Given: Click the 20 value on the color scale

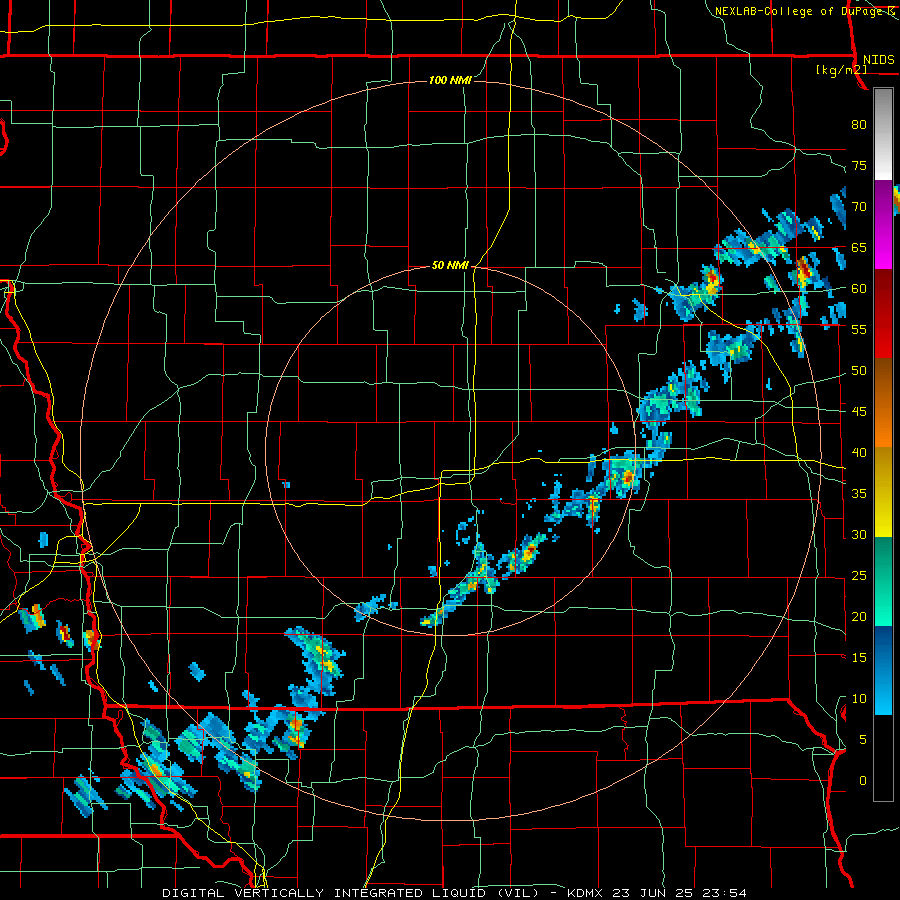Looking at the screenshot, I should (x=859, y=616).
